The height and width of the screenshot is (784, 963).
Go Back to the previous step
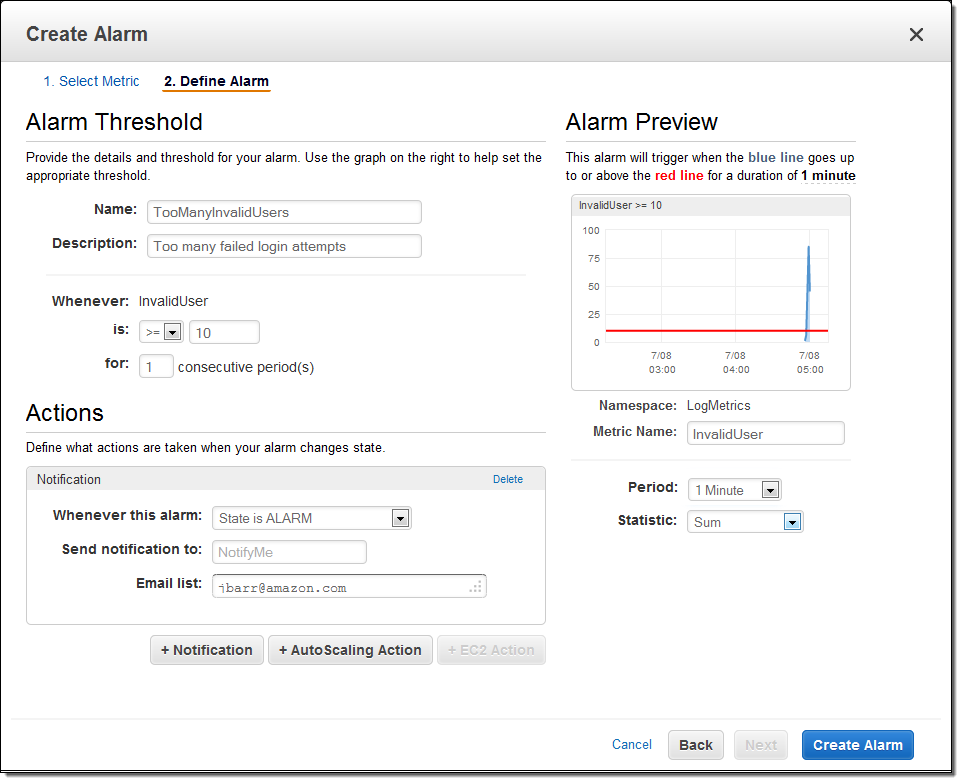[696, 745]
